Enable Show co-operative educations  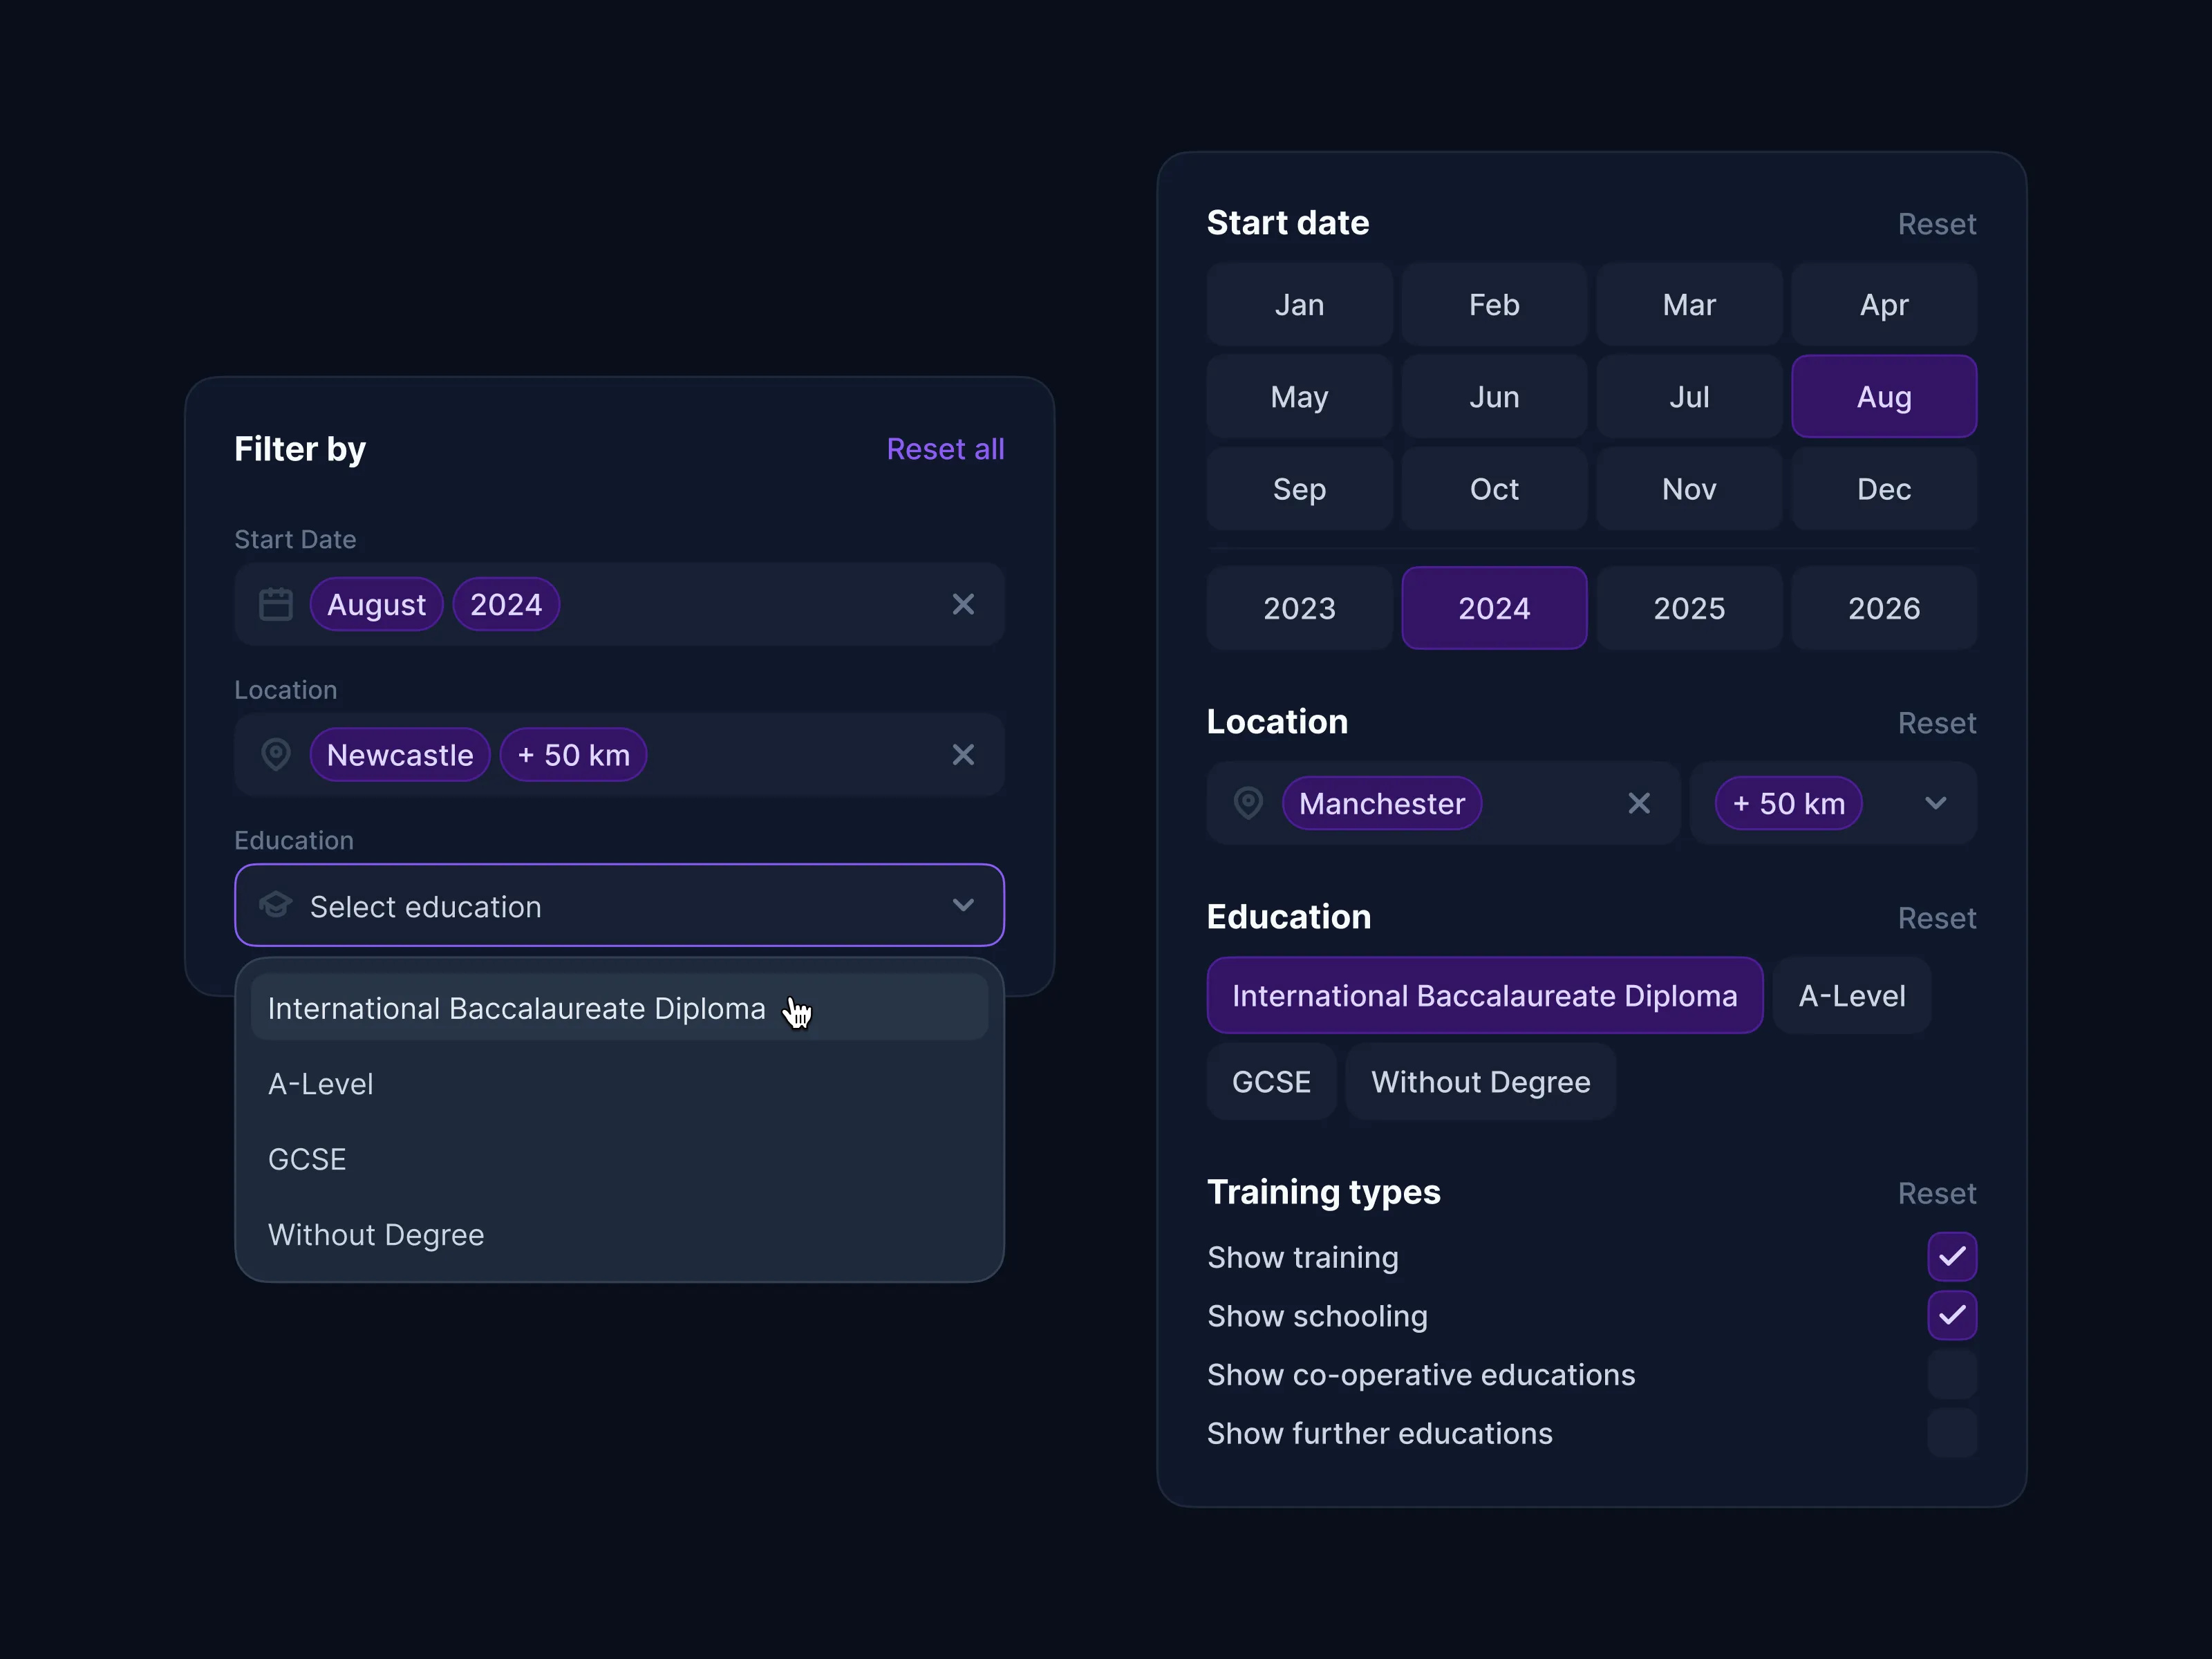[1952, 1374]
